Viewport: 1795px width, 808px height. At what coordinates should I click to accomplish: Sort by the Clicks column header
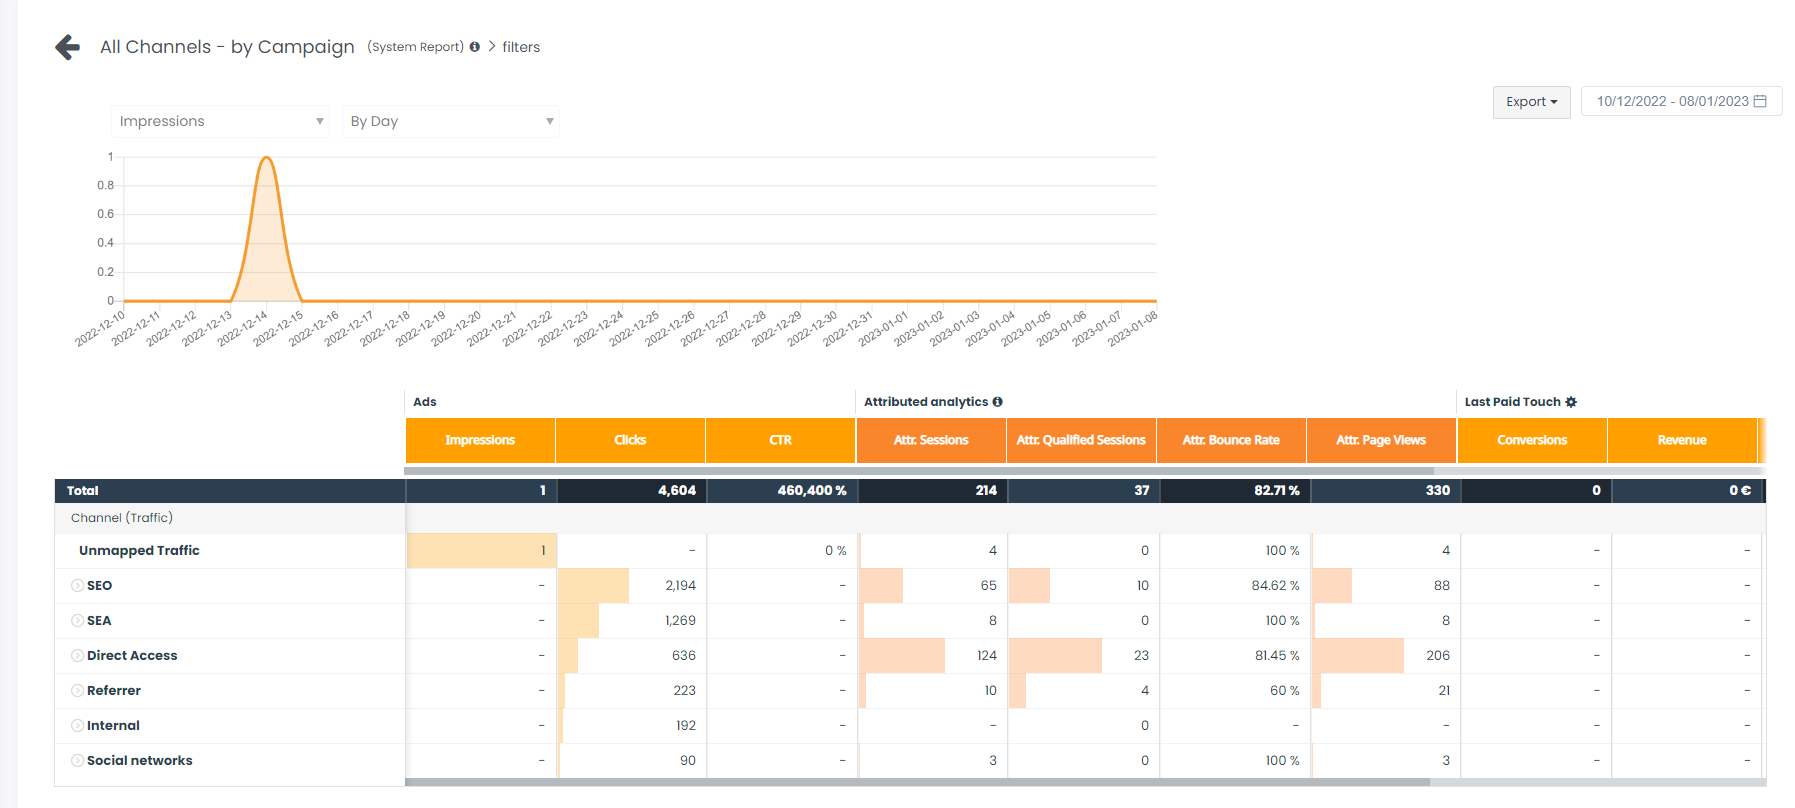point(630,440)
